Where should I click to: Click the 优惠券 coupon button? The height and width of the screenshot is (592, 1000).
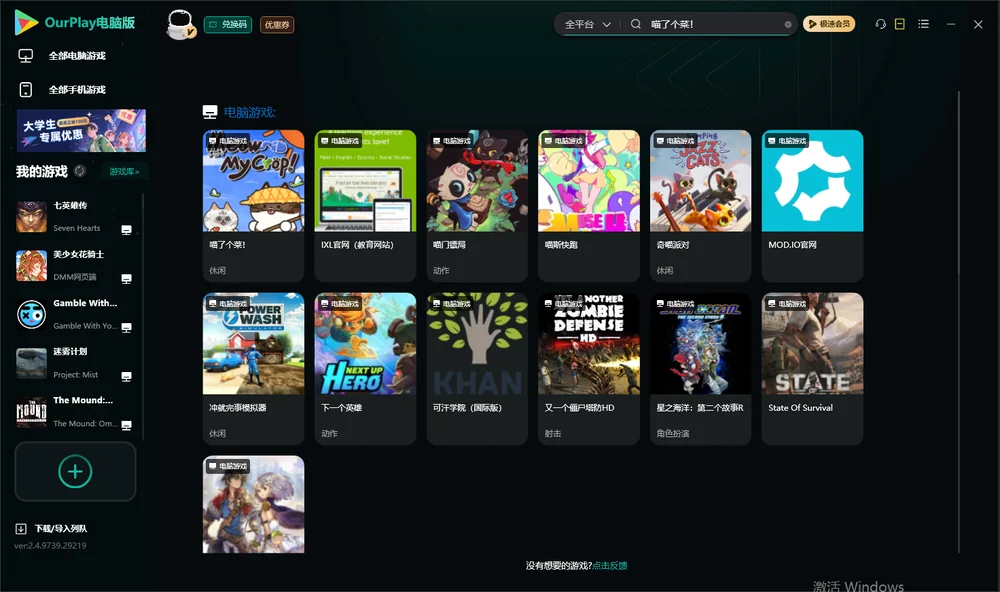[277, 25]
